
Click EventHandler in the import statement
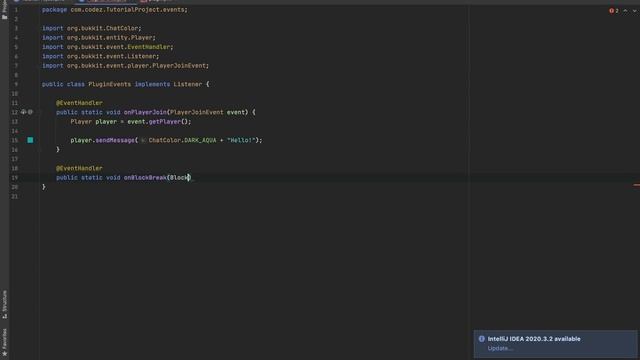(x=149, y=47)
